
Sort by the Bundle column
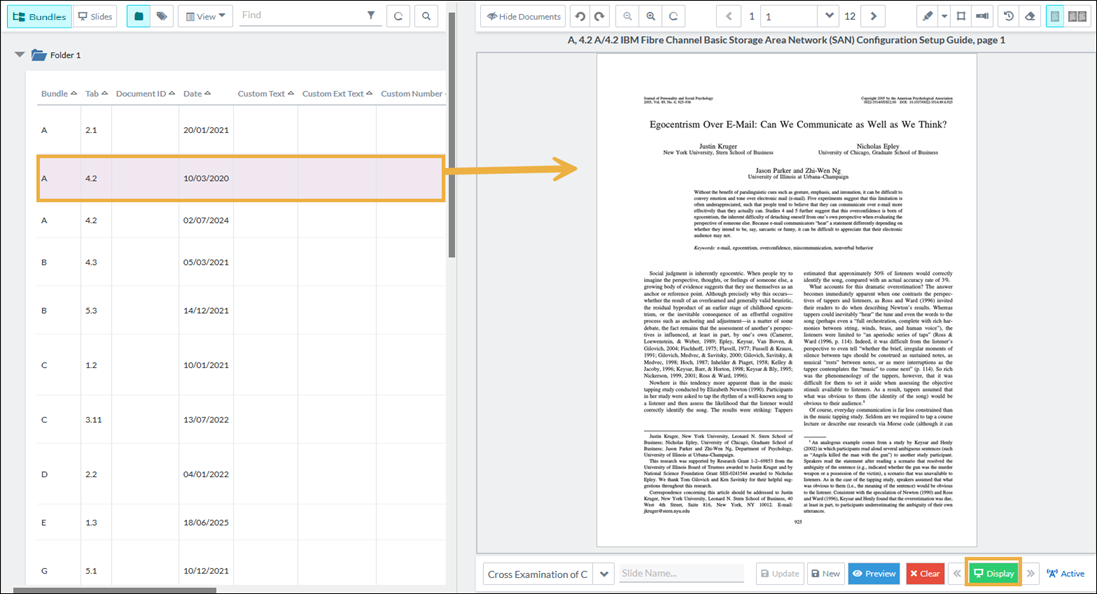(59, 94)
